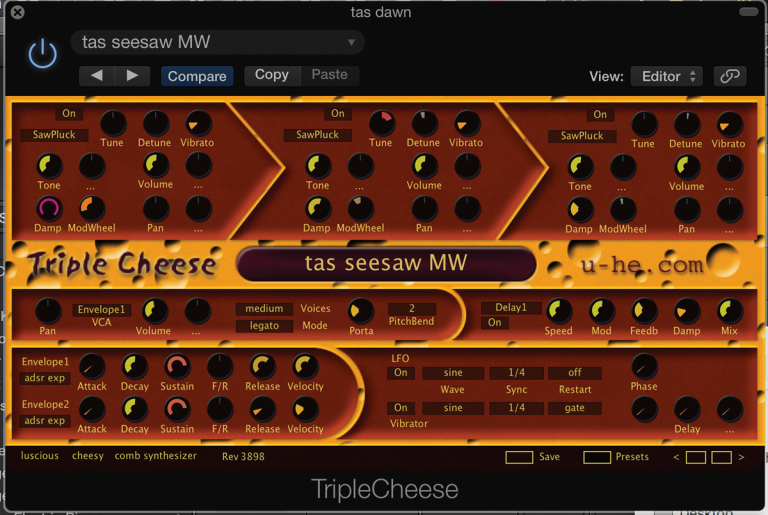Click the delay Feedb knob
768x515 pixels.
(x=644, y=311)
